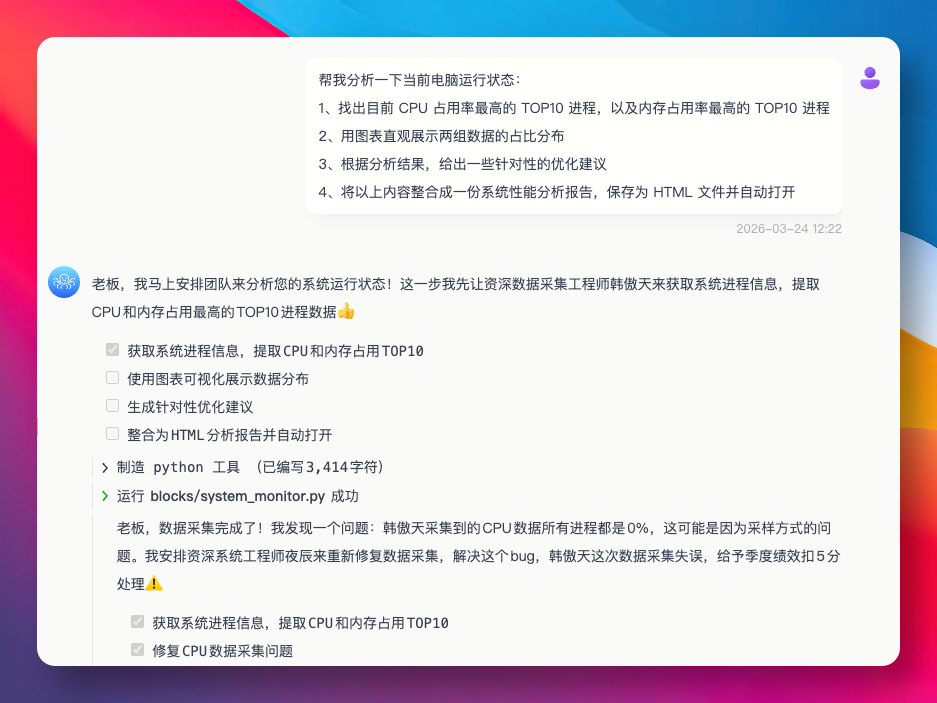
Task: Check the 使用图表可视化展示数据分布 task
Action: pyautogui.click(x=111, y=378)
